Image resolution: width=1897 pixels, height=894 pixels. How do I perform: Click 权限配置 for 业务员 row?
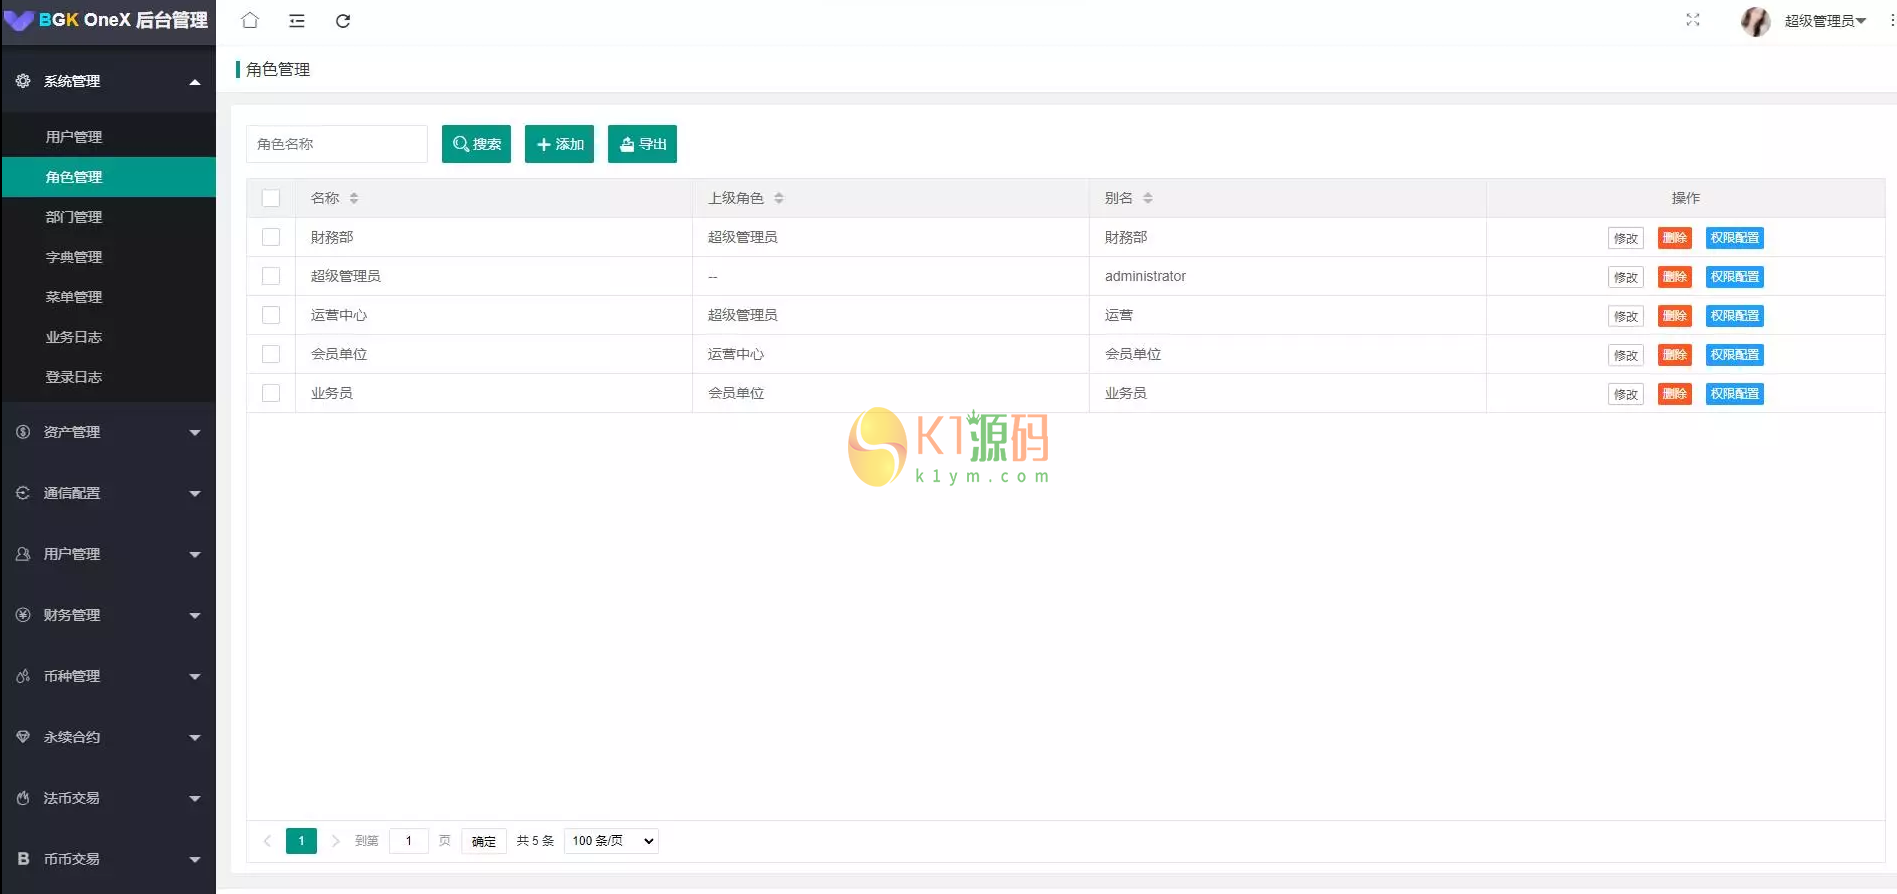pyautogui.click(x=1735, y=394)
